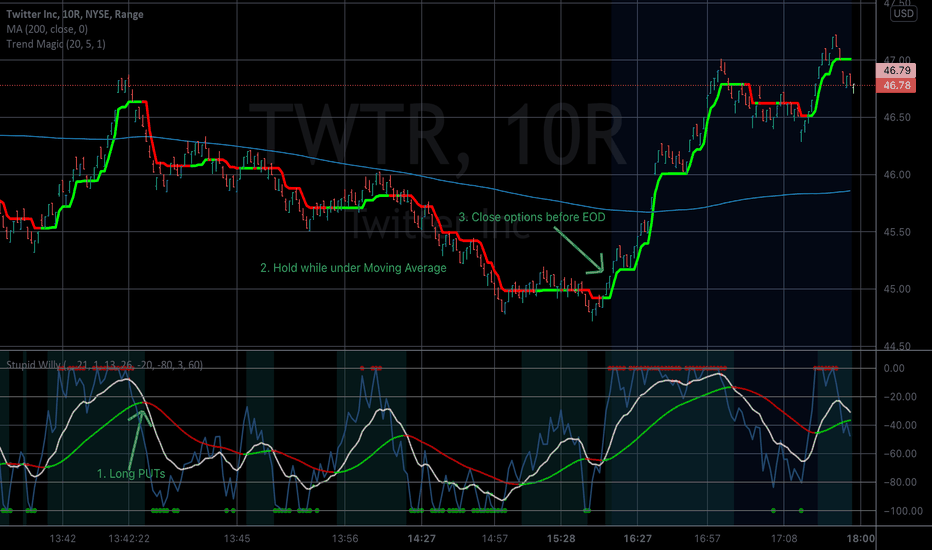Open the MA (200, close, 0) indicator legend
The width and height of the screenshot is (932, 550).
pyautogui.click(x=47, y=29)
